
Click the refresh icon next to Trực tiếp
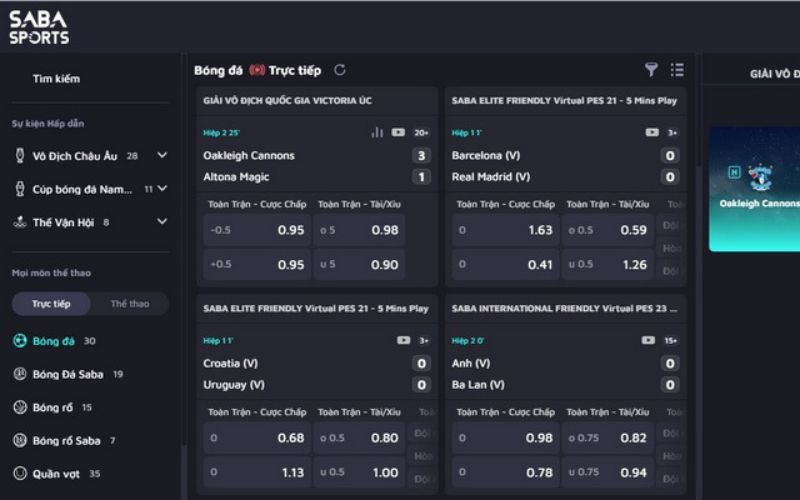[340, 70]
